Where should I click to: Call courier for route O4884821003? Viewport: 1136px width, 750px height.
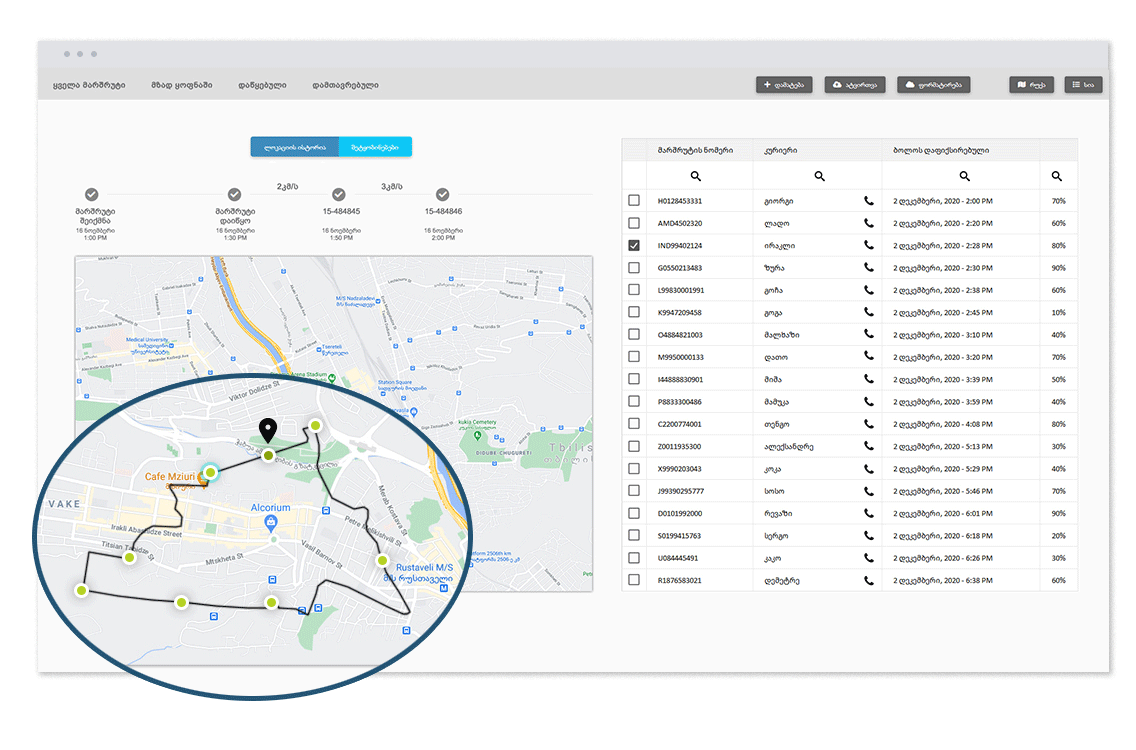pyautogui.click(x=869, y=335)
